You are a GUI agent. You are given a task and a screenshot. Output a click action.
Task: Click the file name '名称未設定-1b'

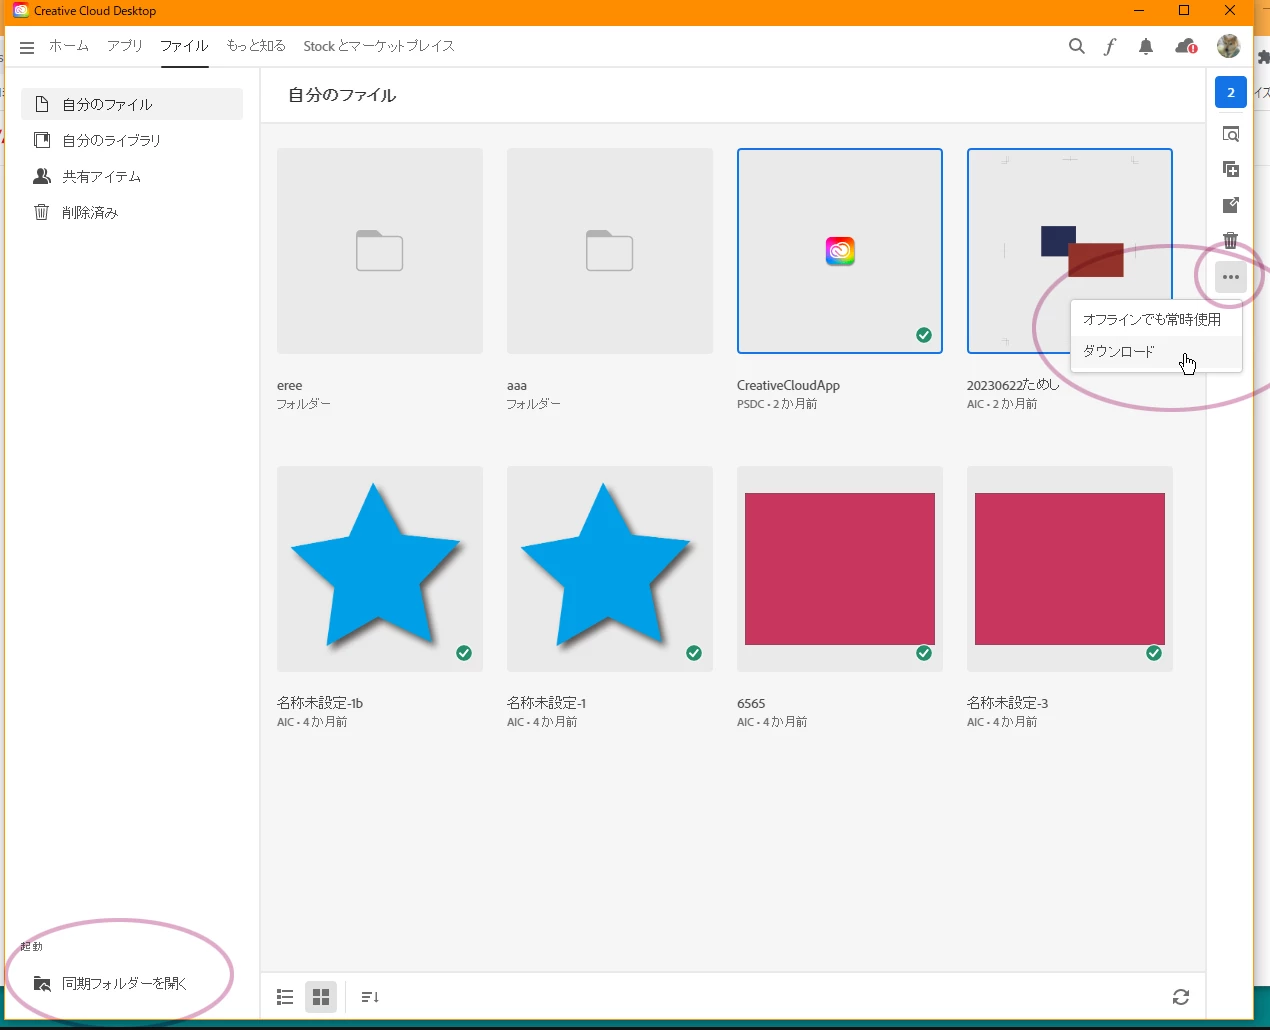tap(320, 703)
